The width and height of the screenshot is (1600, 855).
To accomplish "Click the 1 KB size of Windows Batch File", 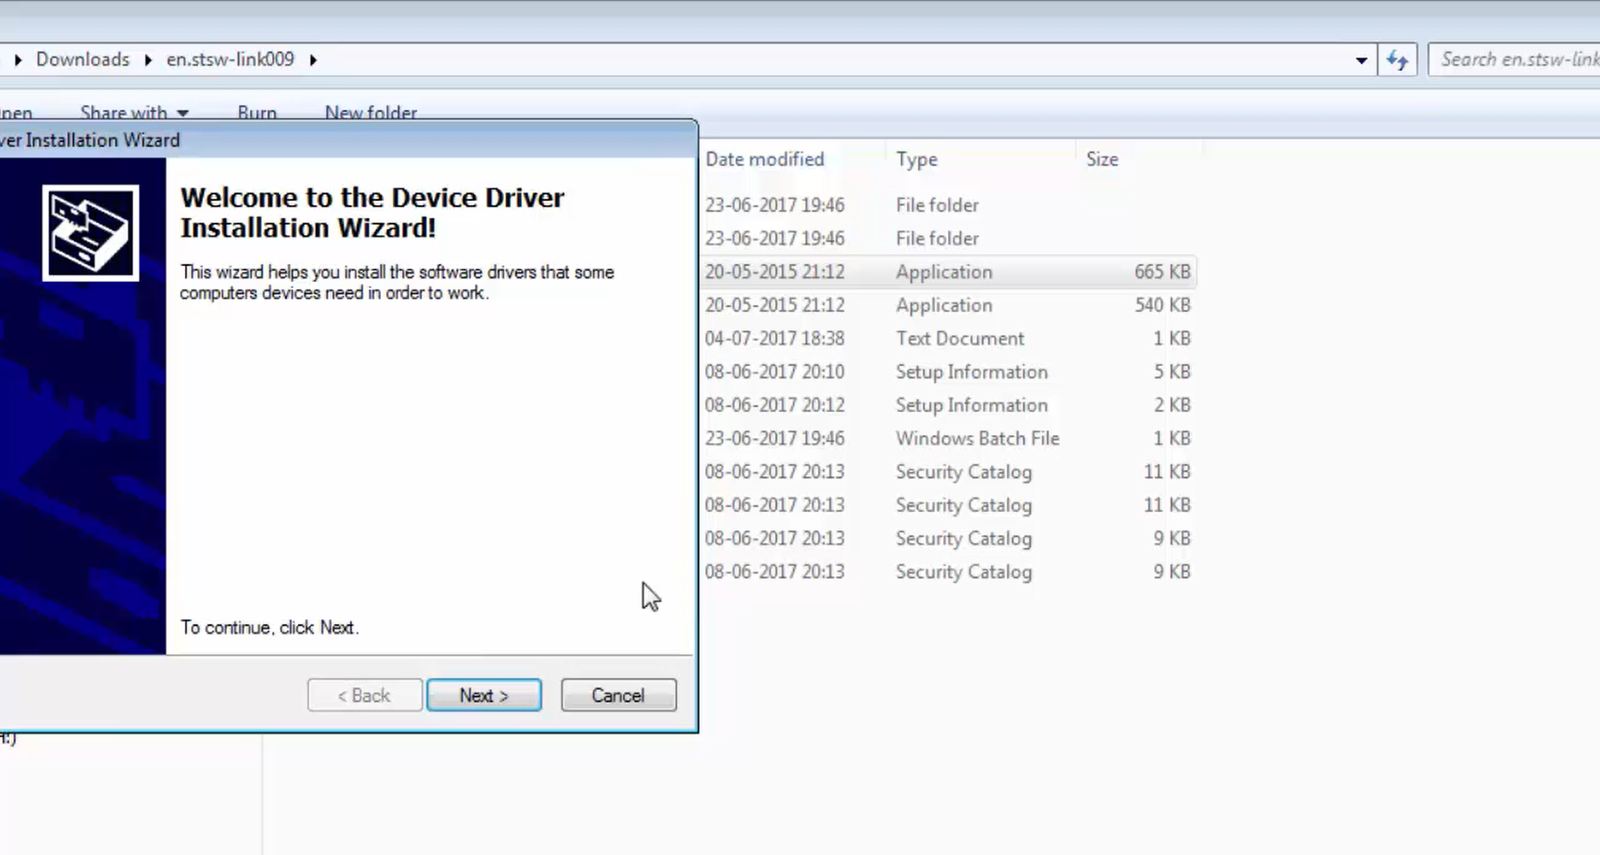I will coord(1172,439).
